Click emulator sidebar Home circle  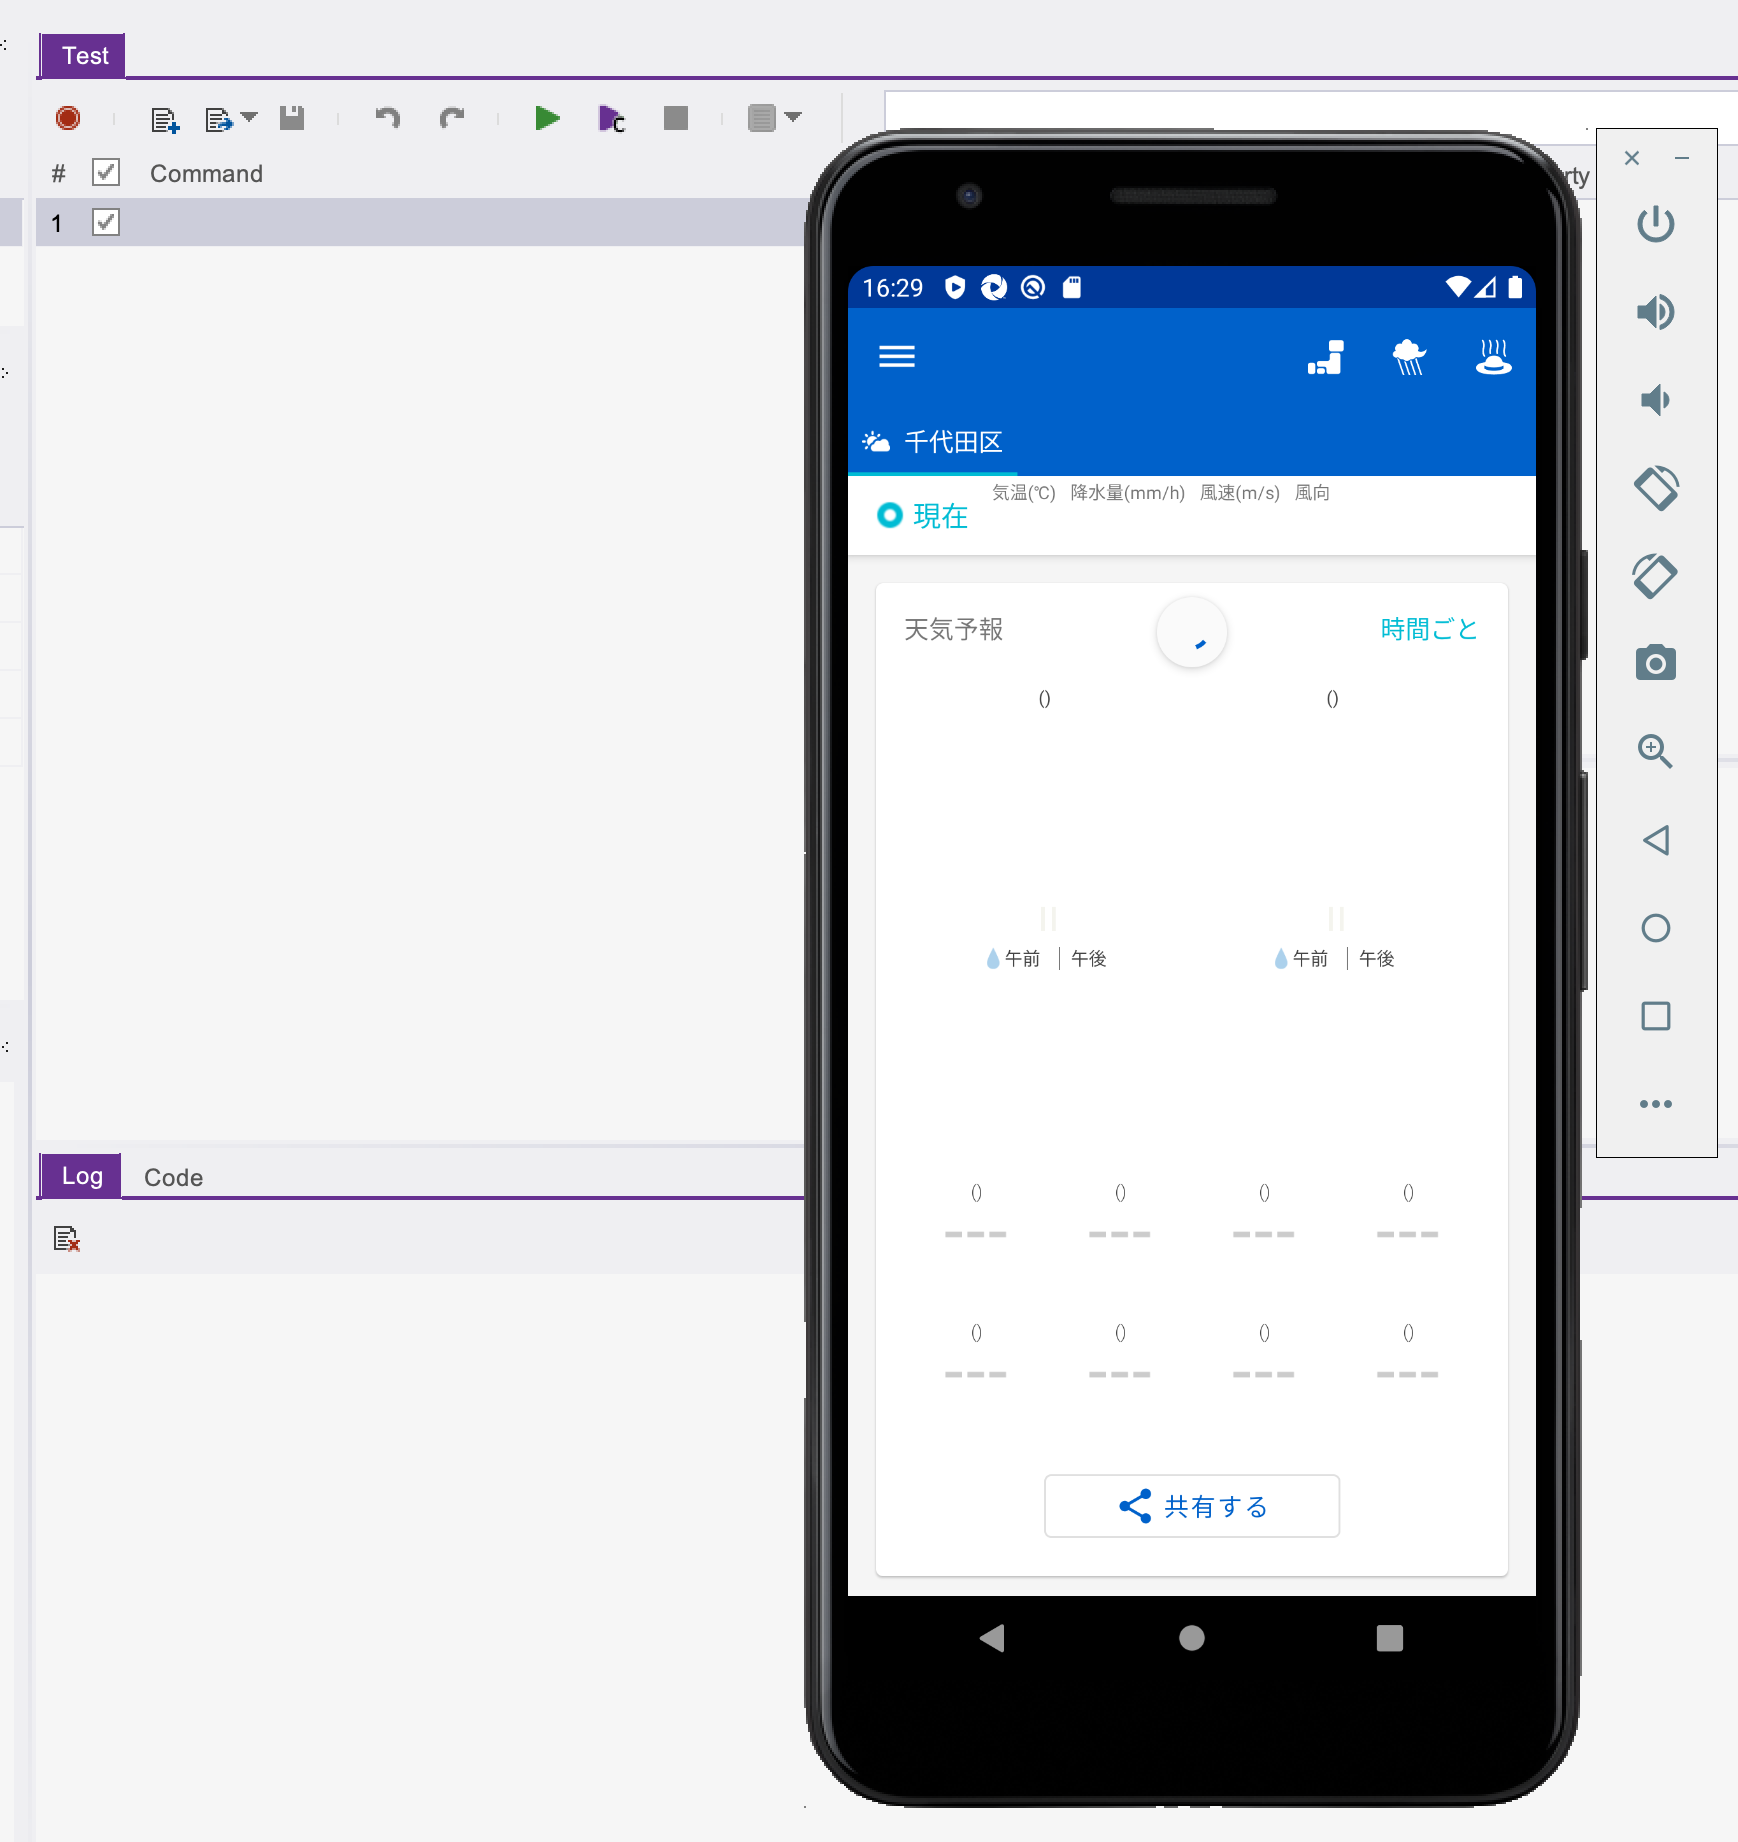1656,928
